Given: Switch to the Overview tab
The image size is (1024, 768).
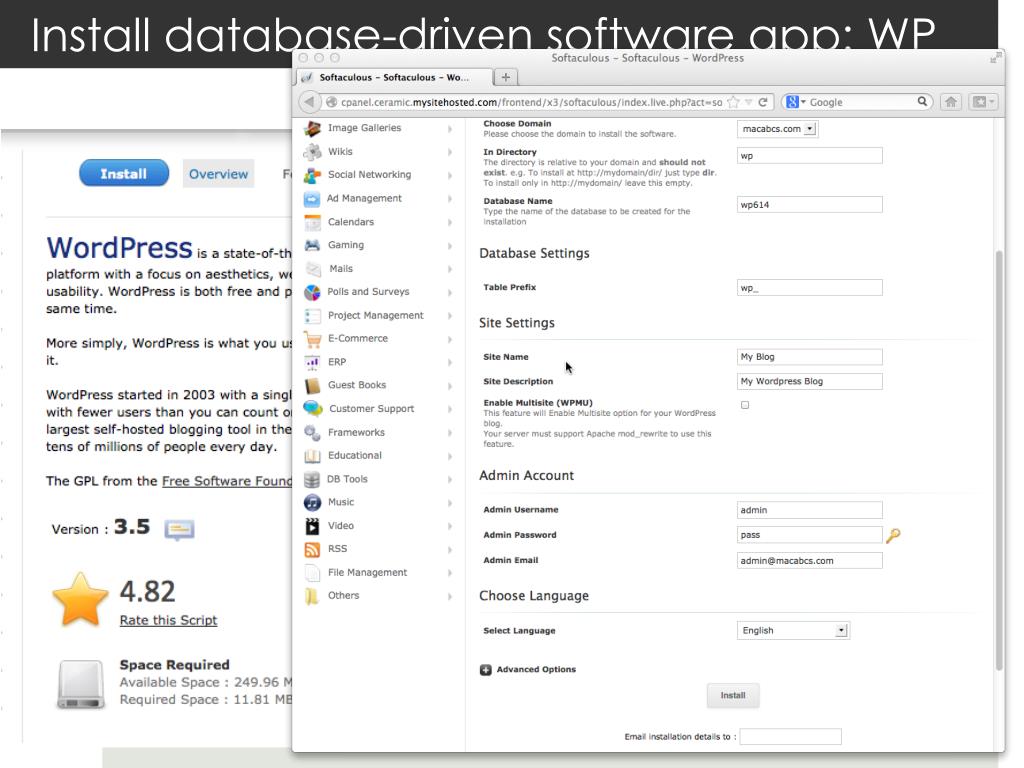Looking at the screenshot, I should pos(218,174).
